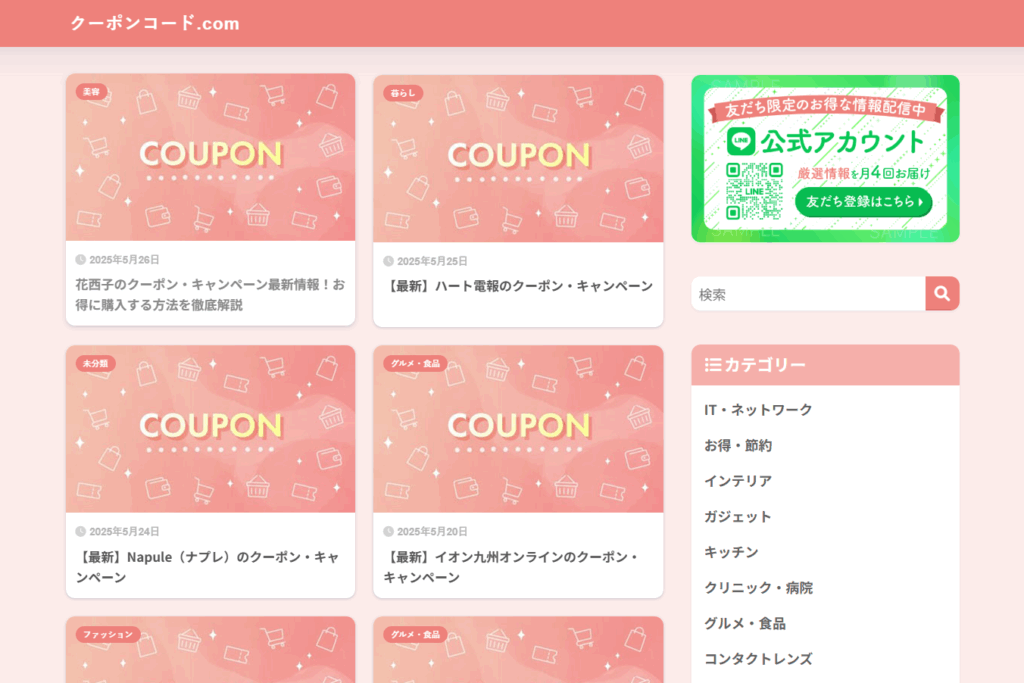Click the green LINE logo icon
The image size is (1024, 683).
point(741,140)
